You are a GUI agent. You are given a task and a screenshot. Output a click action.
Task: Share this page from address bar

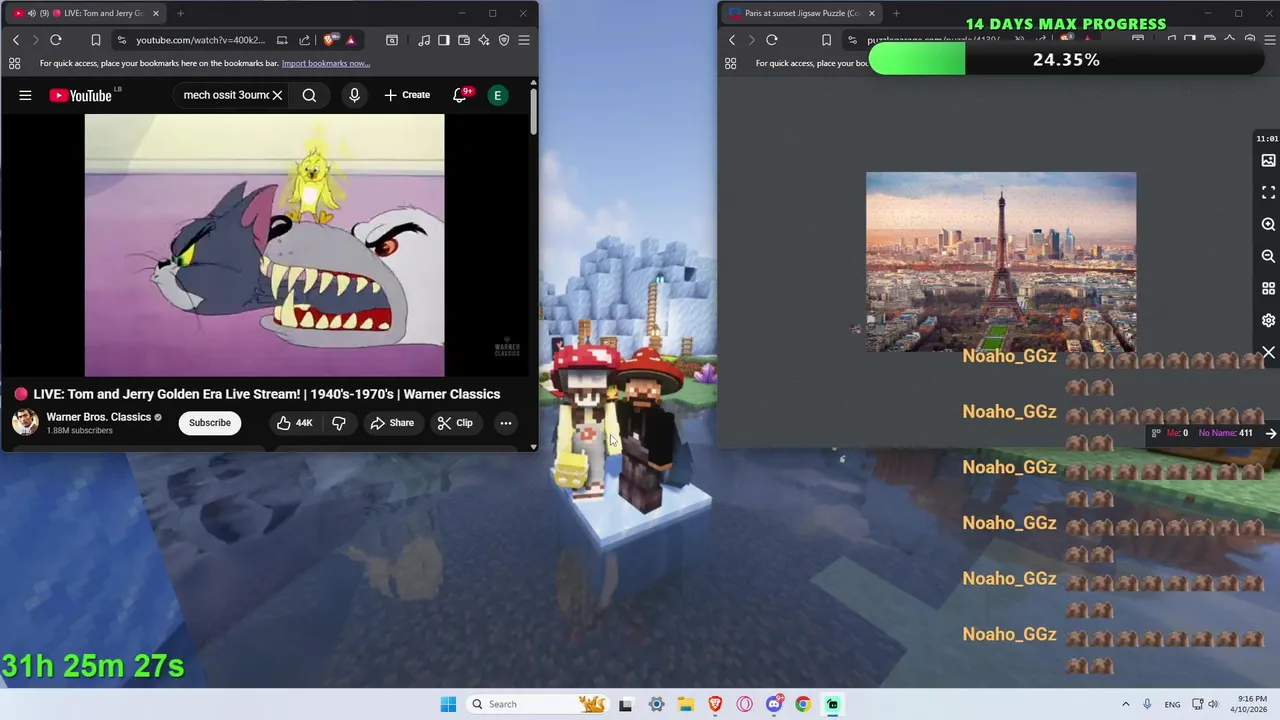pyautogui.click(x=304, y=40)
